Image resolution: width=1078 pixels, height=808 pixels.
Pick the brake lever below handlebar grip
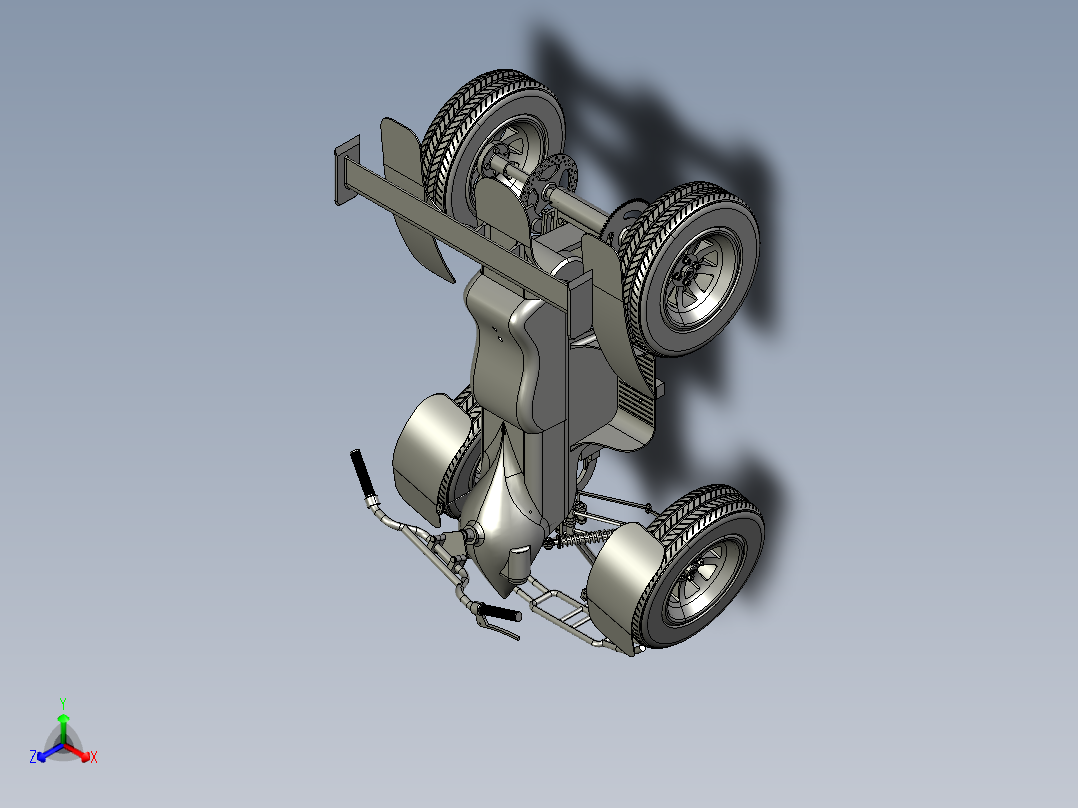tap(496, 628)
